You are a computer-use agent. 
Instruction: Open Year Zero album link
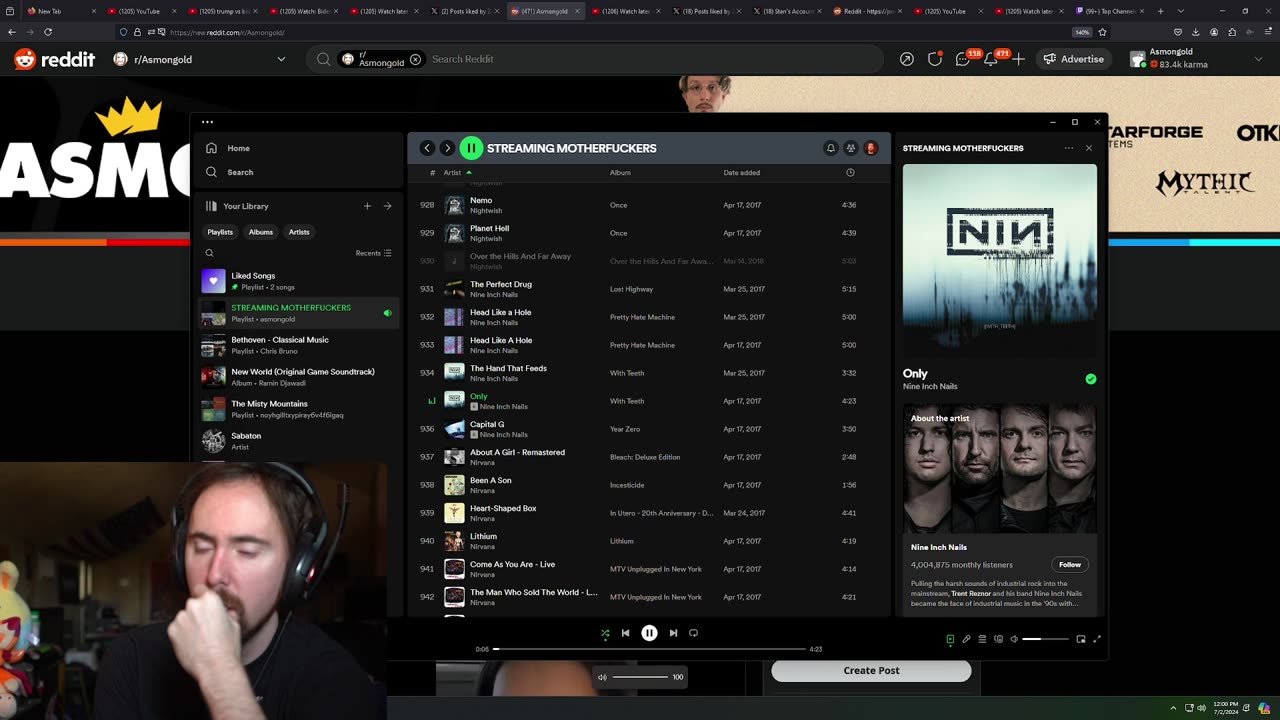(x=625, y=429)
